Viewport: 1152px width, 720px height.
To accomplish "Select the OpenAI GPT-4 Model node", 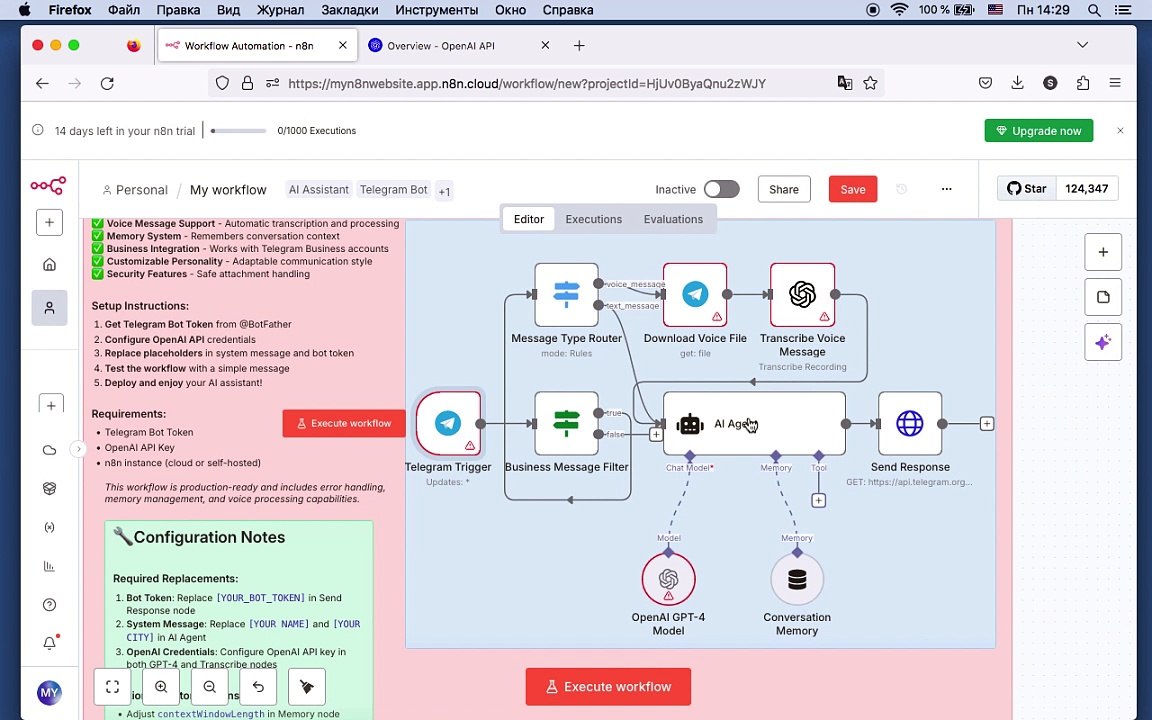I will coord(669,579).
